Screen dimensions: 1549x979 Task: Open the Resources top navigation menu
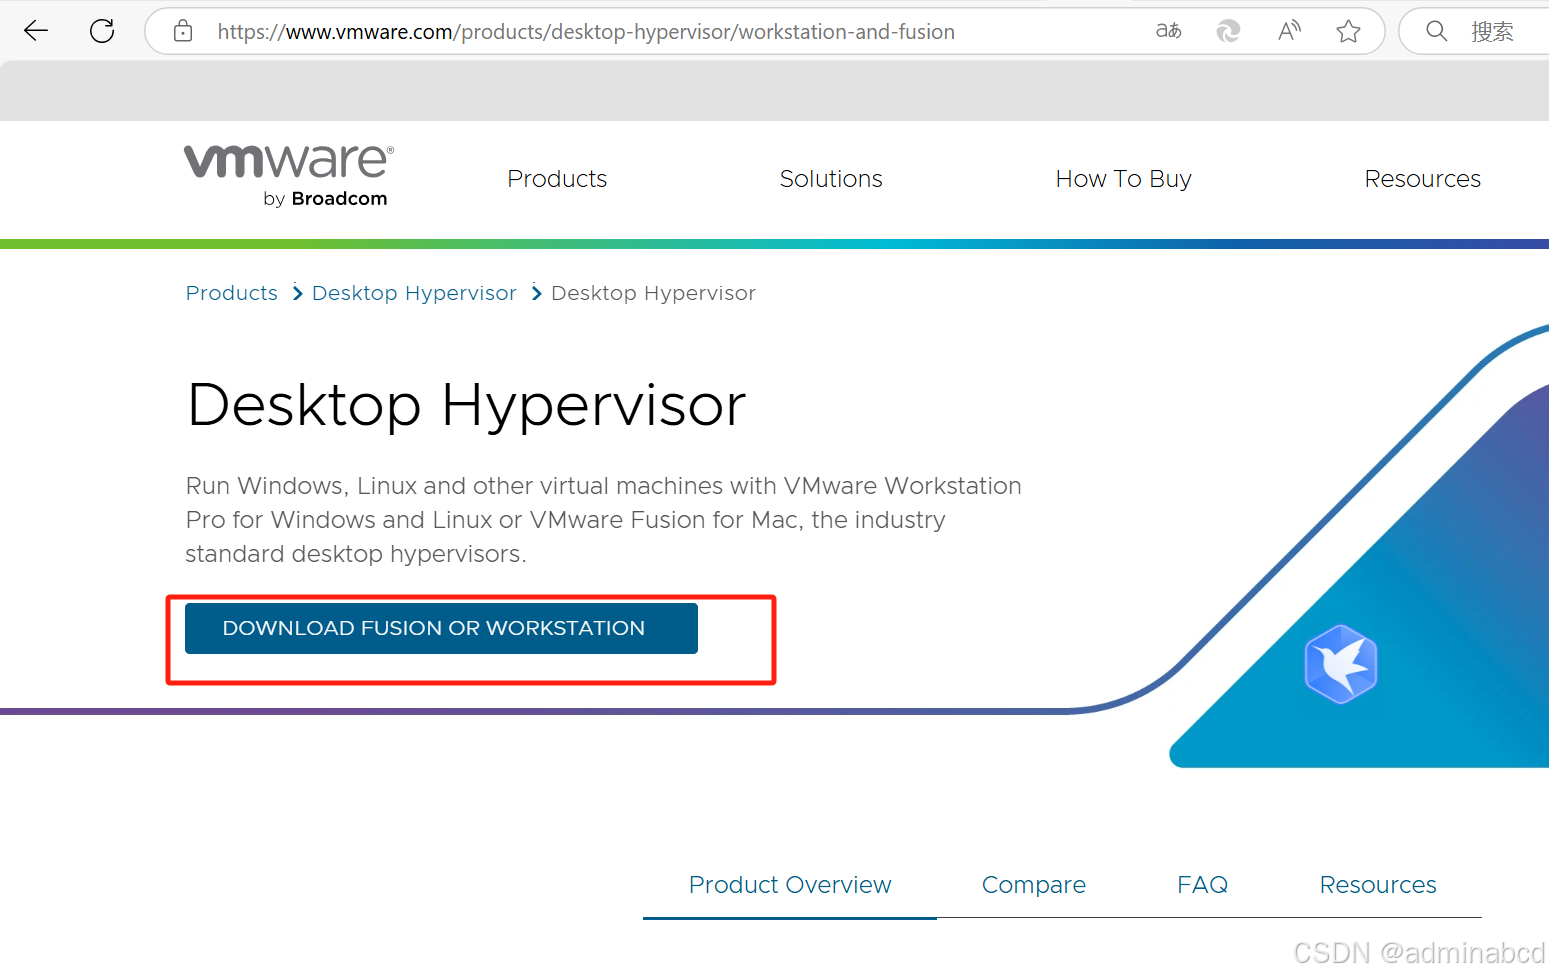1422,179
